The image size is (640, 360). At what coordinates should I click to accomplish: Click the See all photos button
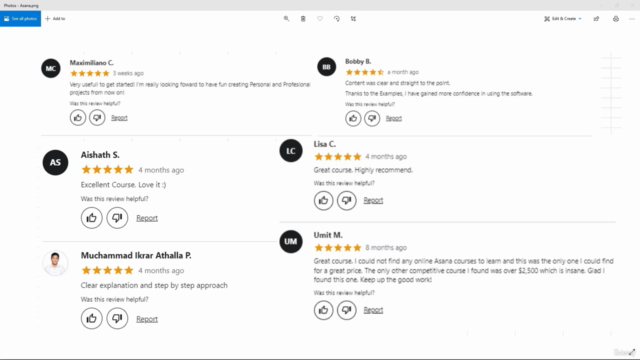(x=20, y=19)
